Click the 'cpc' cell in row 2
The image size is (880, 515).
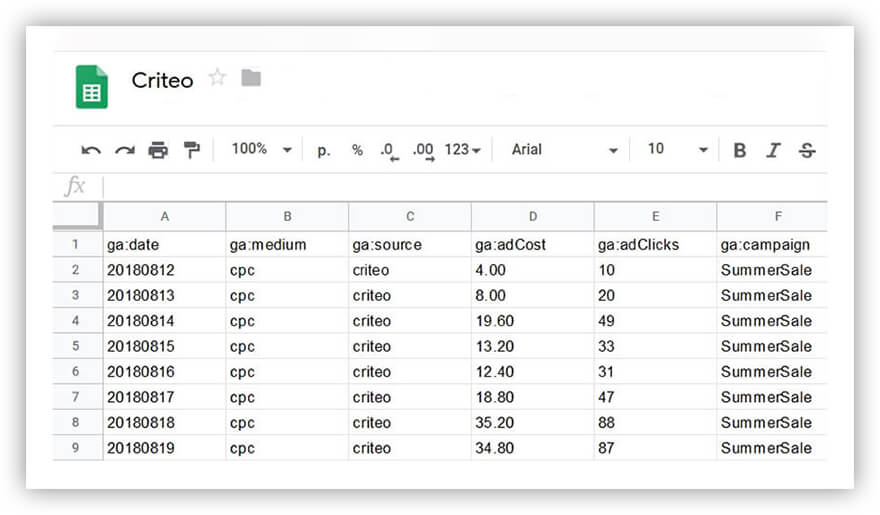click(x=287, y=270)
